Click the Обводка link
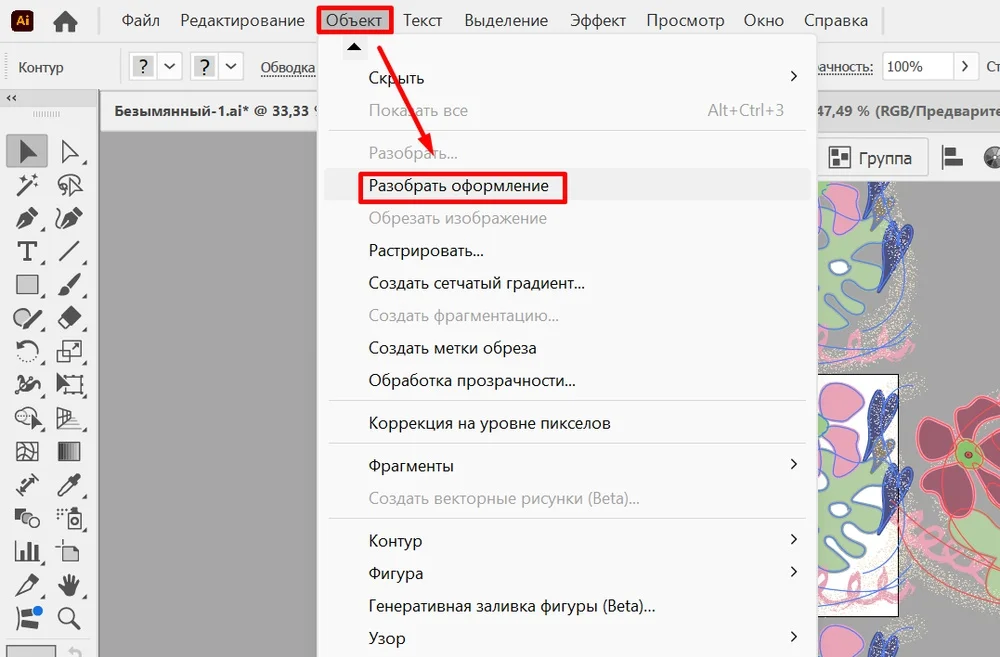 click(x=288, y=67)
